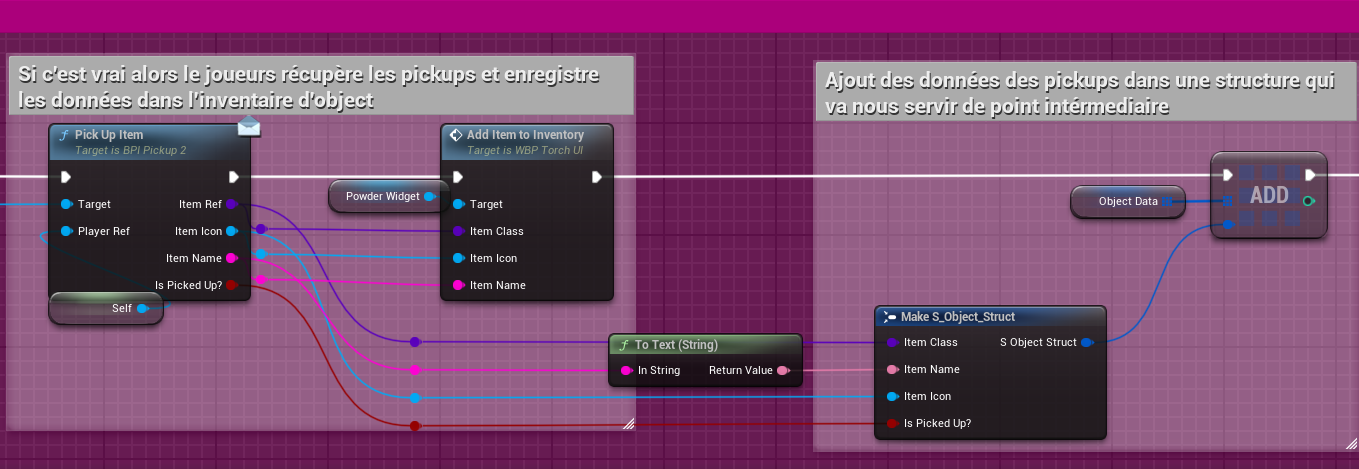Image resolution: width=1359 pixels, height=469 pixels.
Task: Click the Self node output pin
Action: pyautogui.click(x=142, y=309)
